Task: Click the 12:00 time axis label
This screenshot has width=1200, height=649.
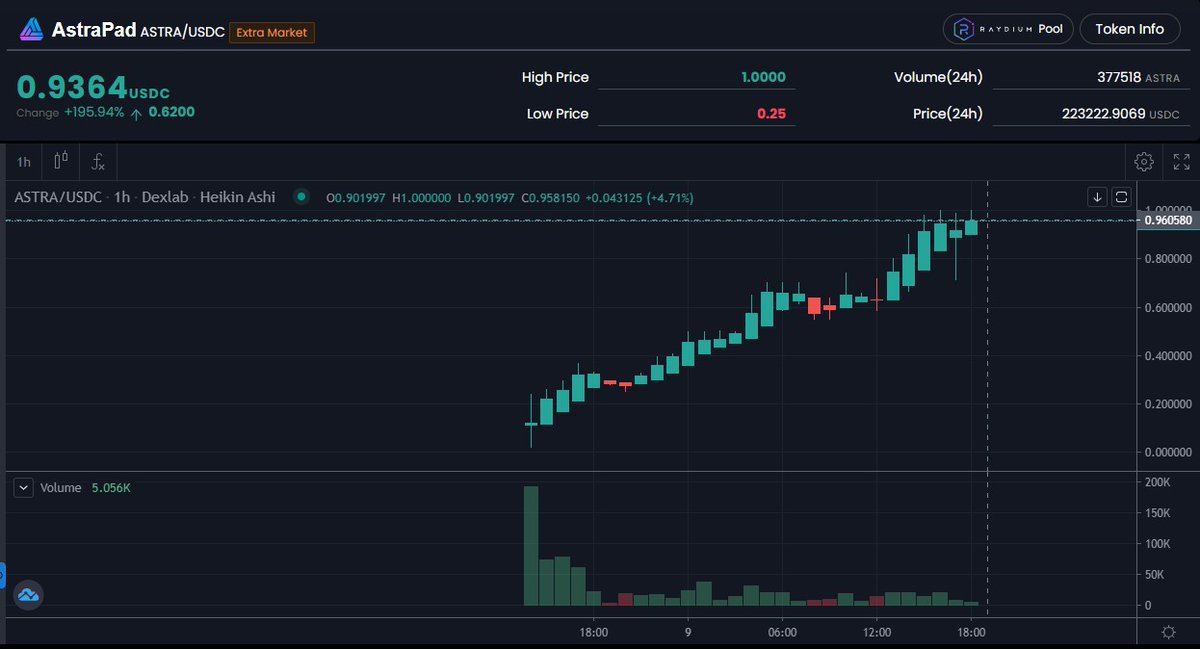Action: click(877, 632)
